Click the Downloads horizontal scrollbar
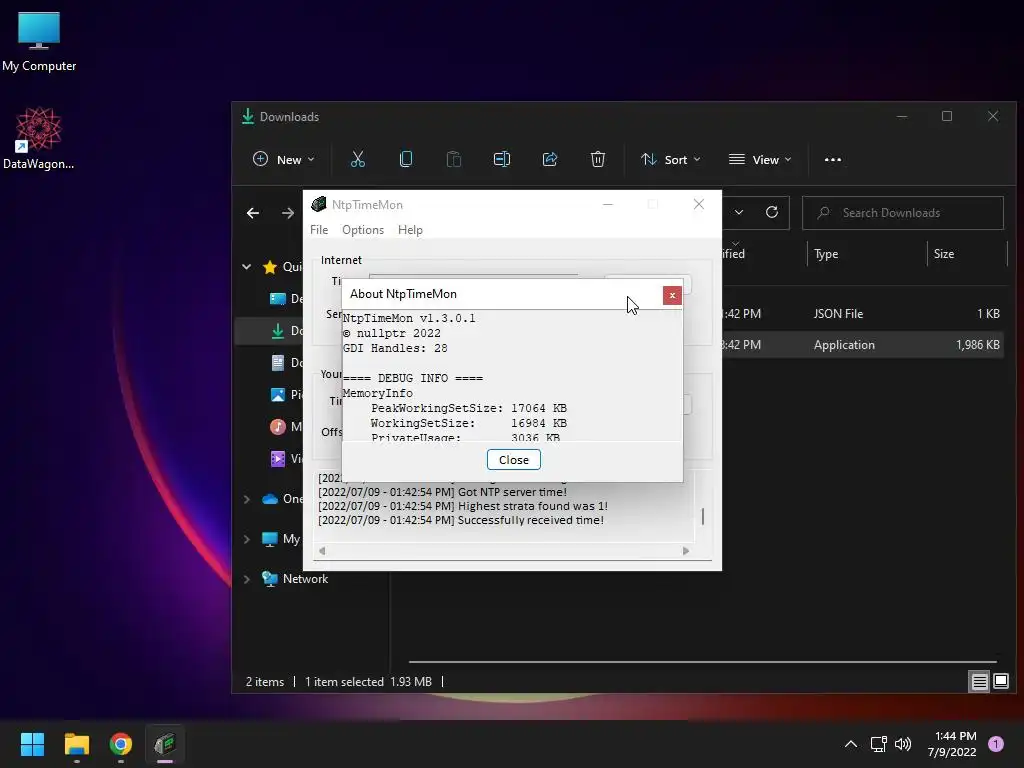 [703, 662]
